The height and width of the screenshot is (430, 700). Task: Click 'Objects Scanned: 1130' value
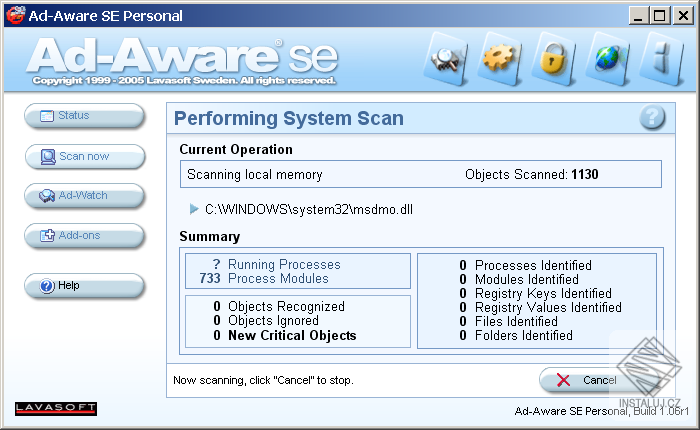[x=531, y=174]
